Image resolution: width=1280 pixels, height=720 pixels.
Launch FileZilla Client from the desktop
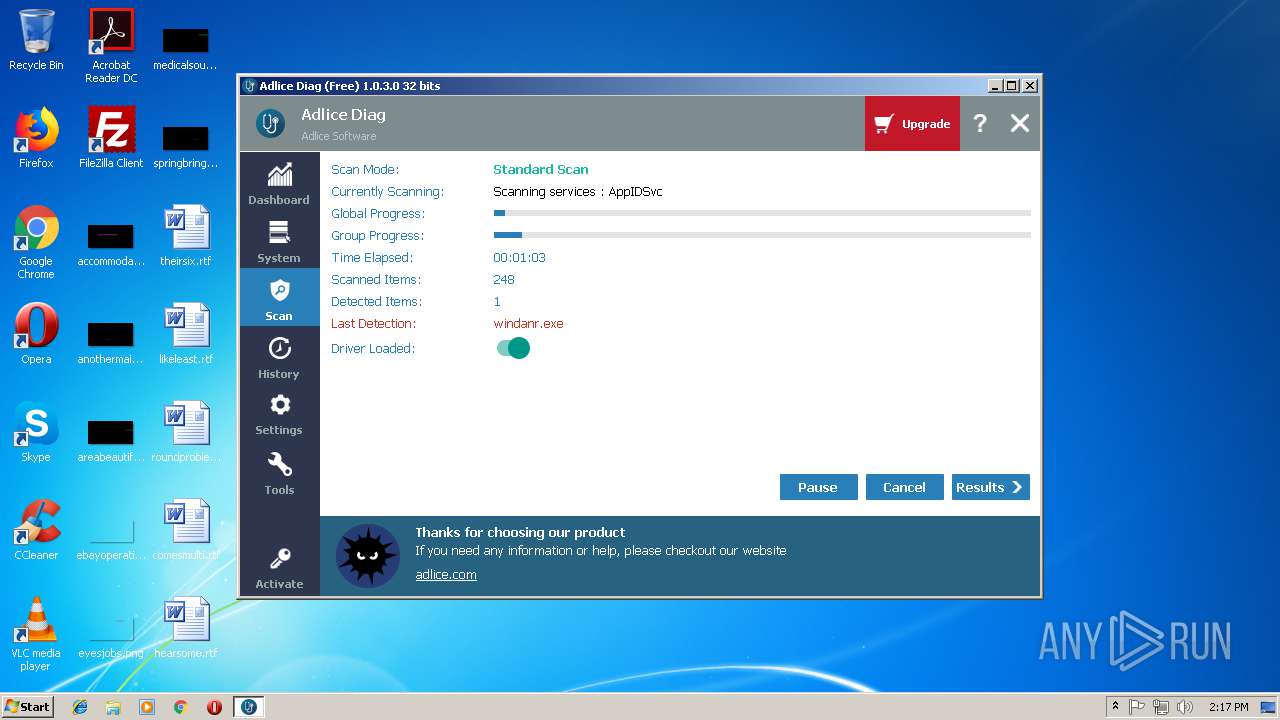(x=111, y=138)
